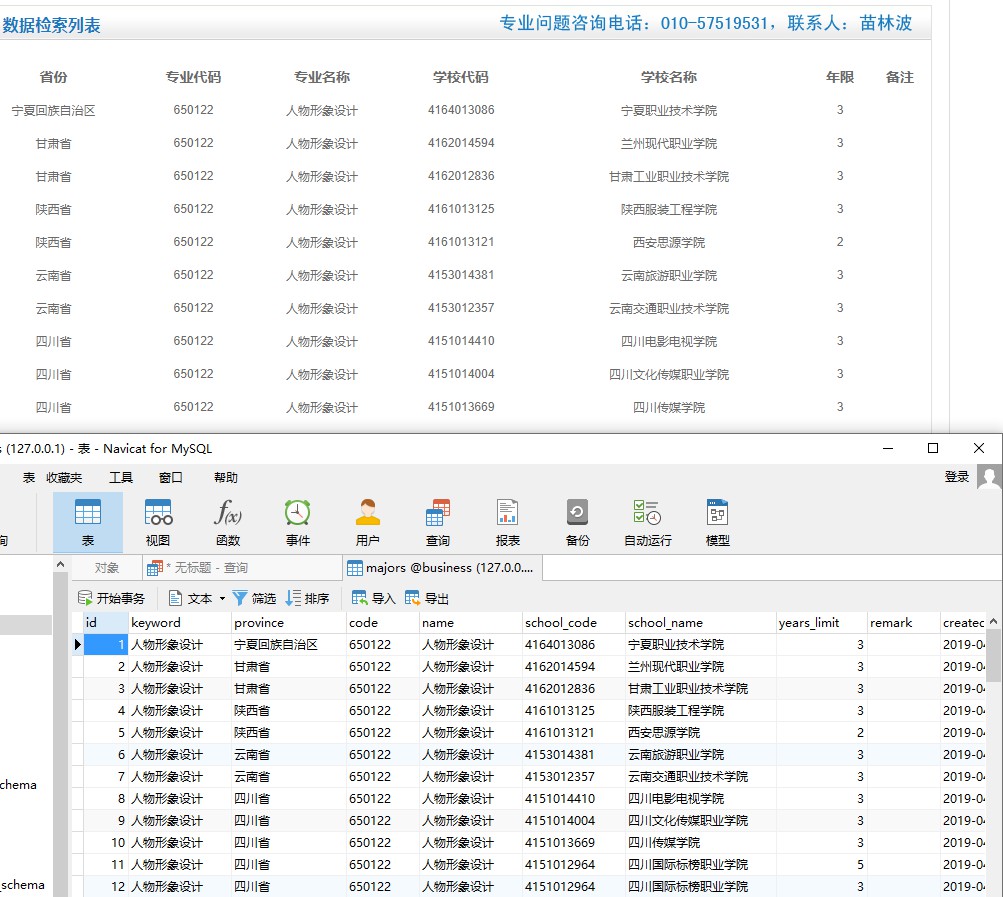This screenshot has width=1003, height=897.
Task: Click the remark column header
Action: 903,623
